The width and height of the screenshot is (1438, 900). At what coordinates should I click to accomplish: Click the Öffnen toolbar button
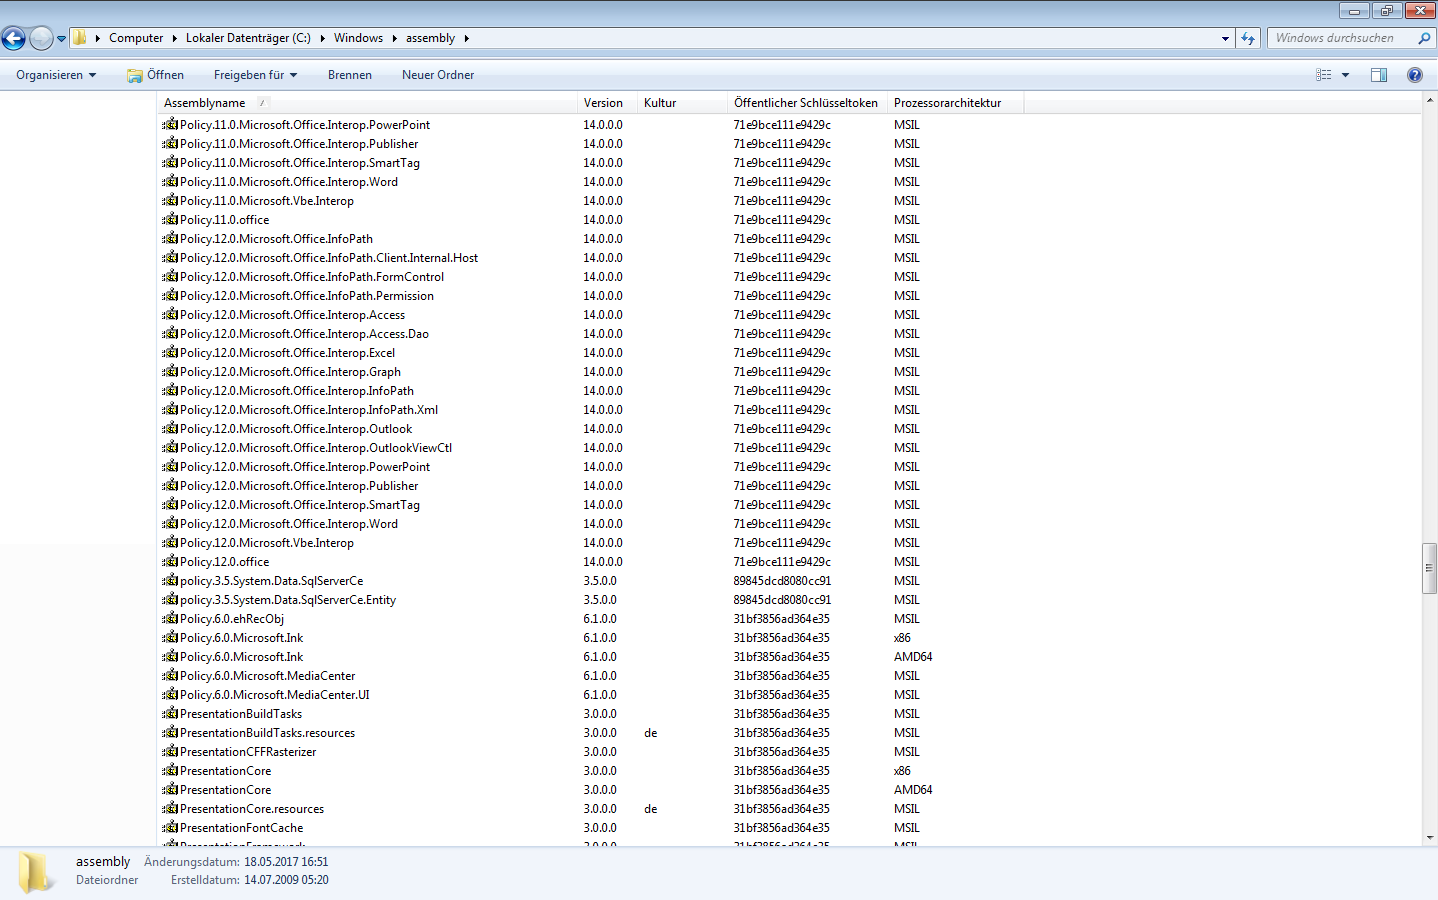156,75
